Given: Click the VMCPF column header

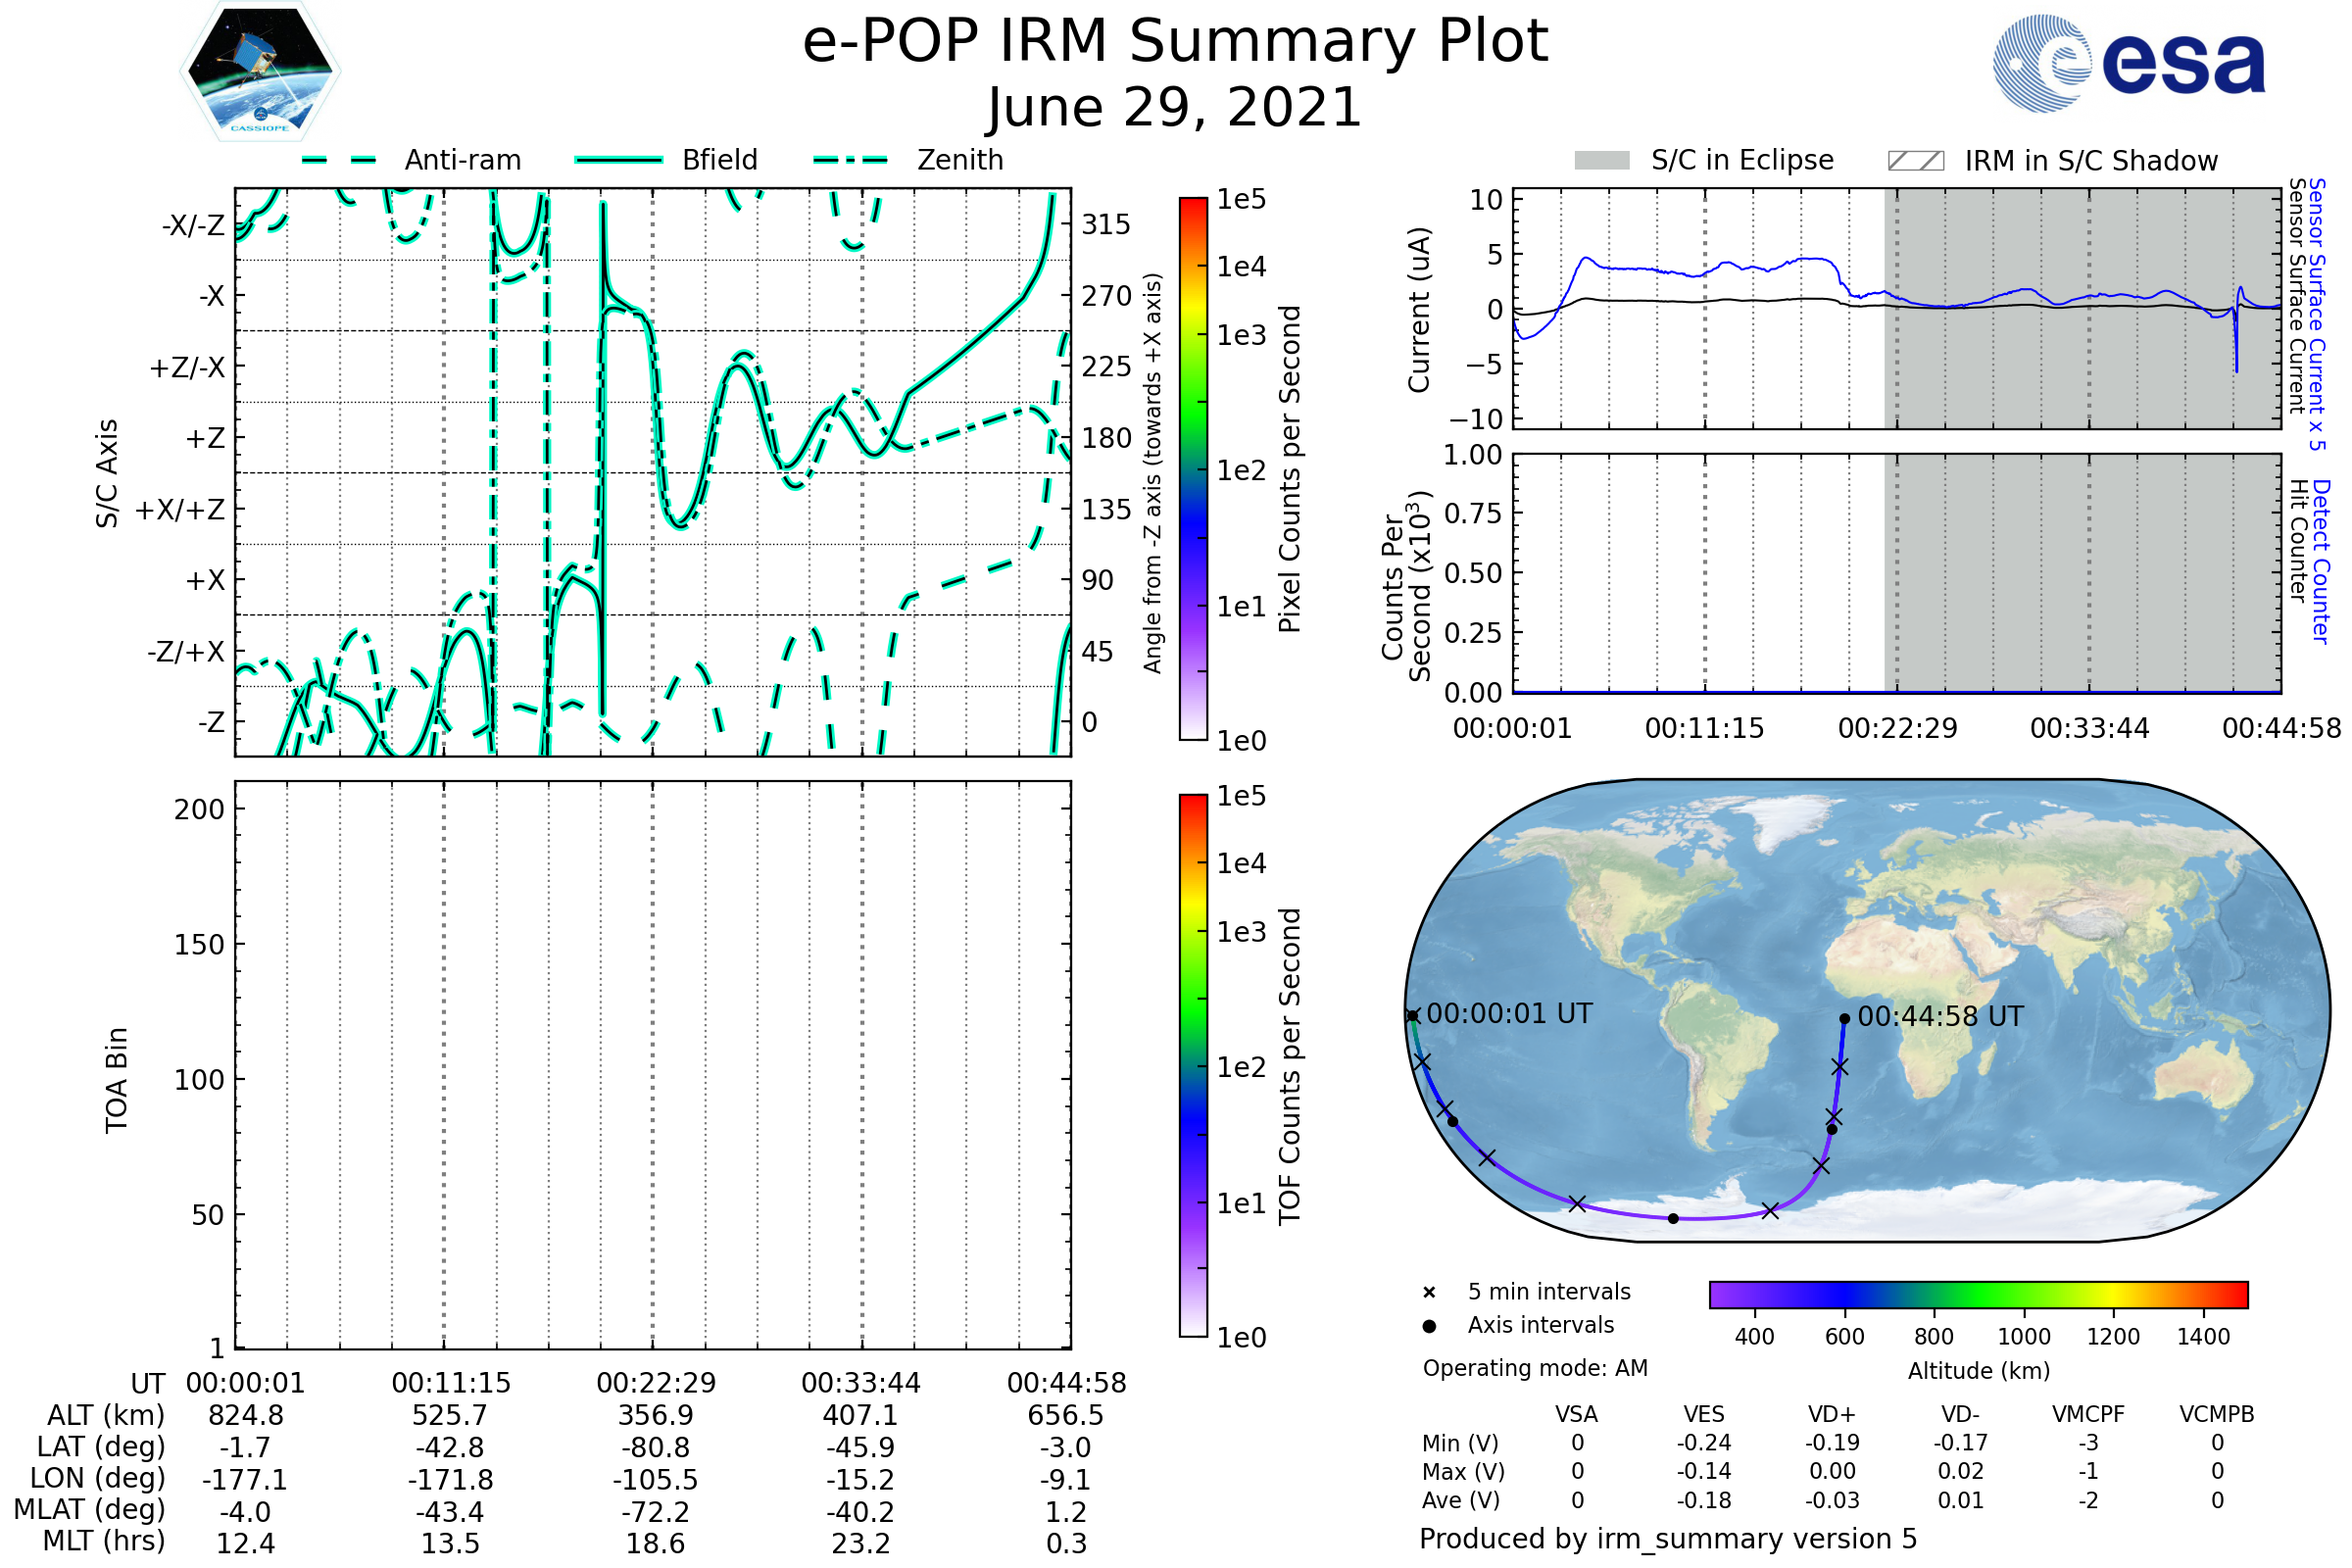Looking at the screenshot, I should click(2087, 1414).
